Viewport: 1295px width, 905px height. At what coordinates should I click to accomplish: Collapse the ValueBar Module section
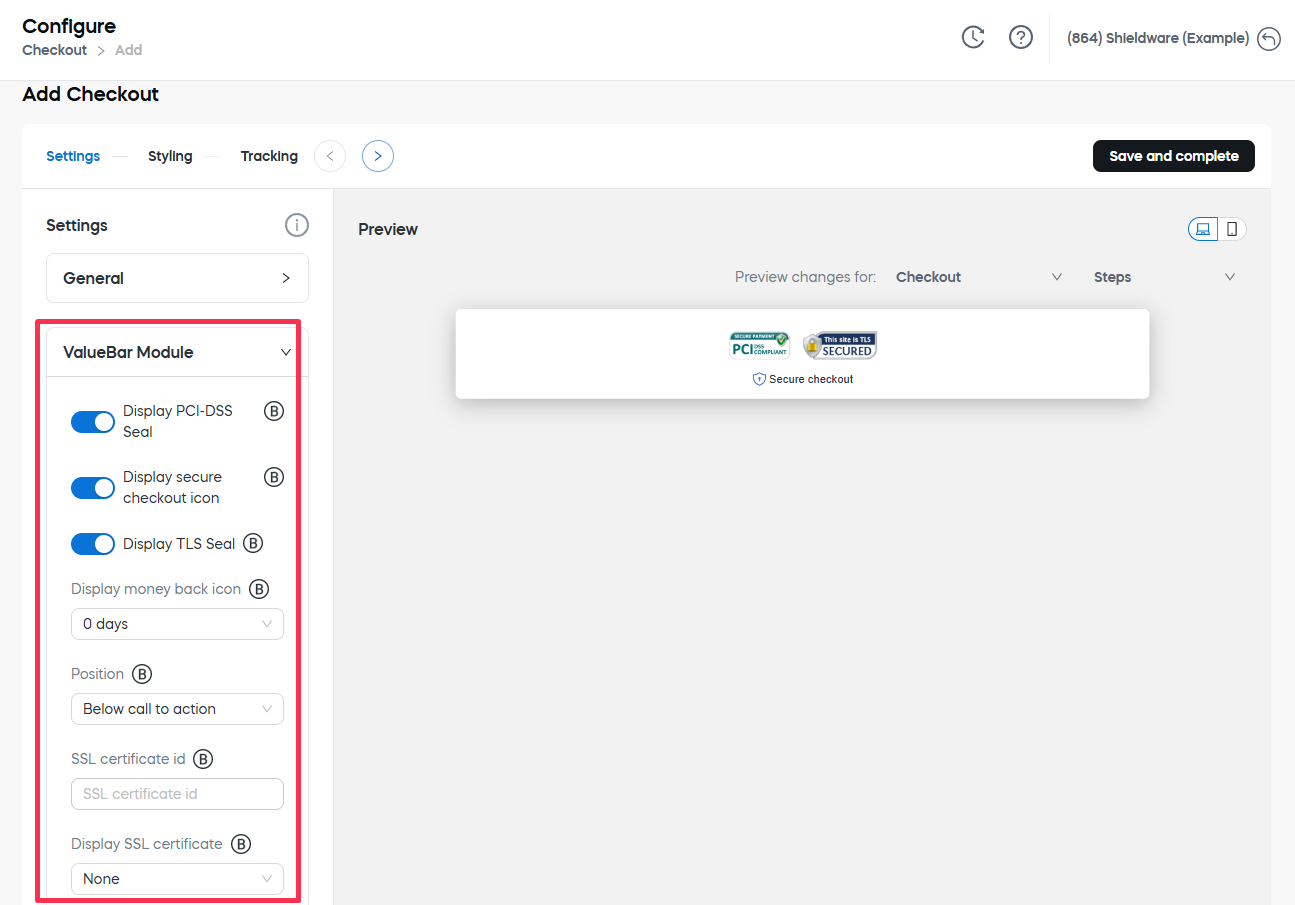pyautogui.click(x=177, y=352)
